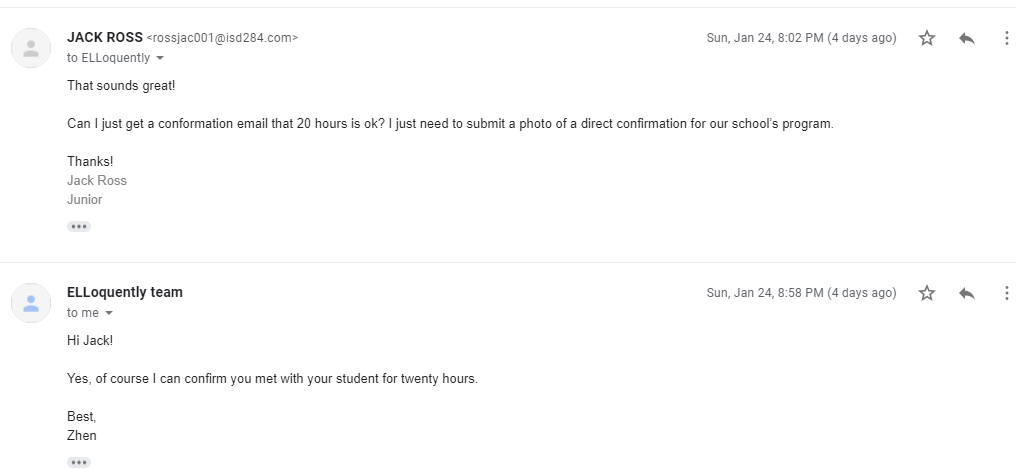The image size is (1025, 470).
Task: Click the 8:02 PM message timestamp
Action: click(801, 38)
